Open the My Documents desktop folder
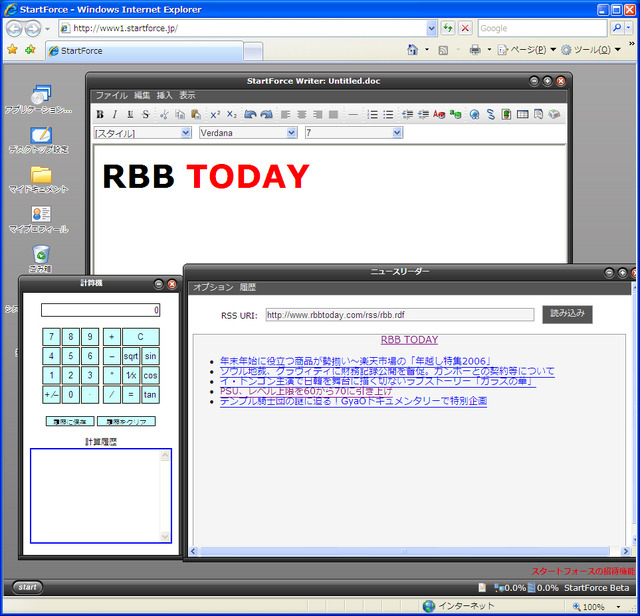 click(39, 180)
